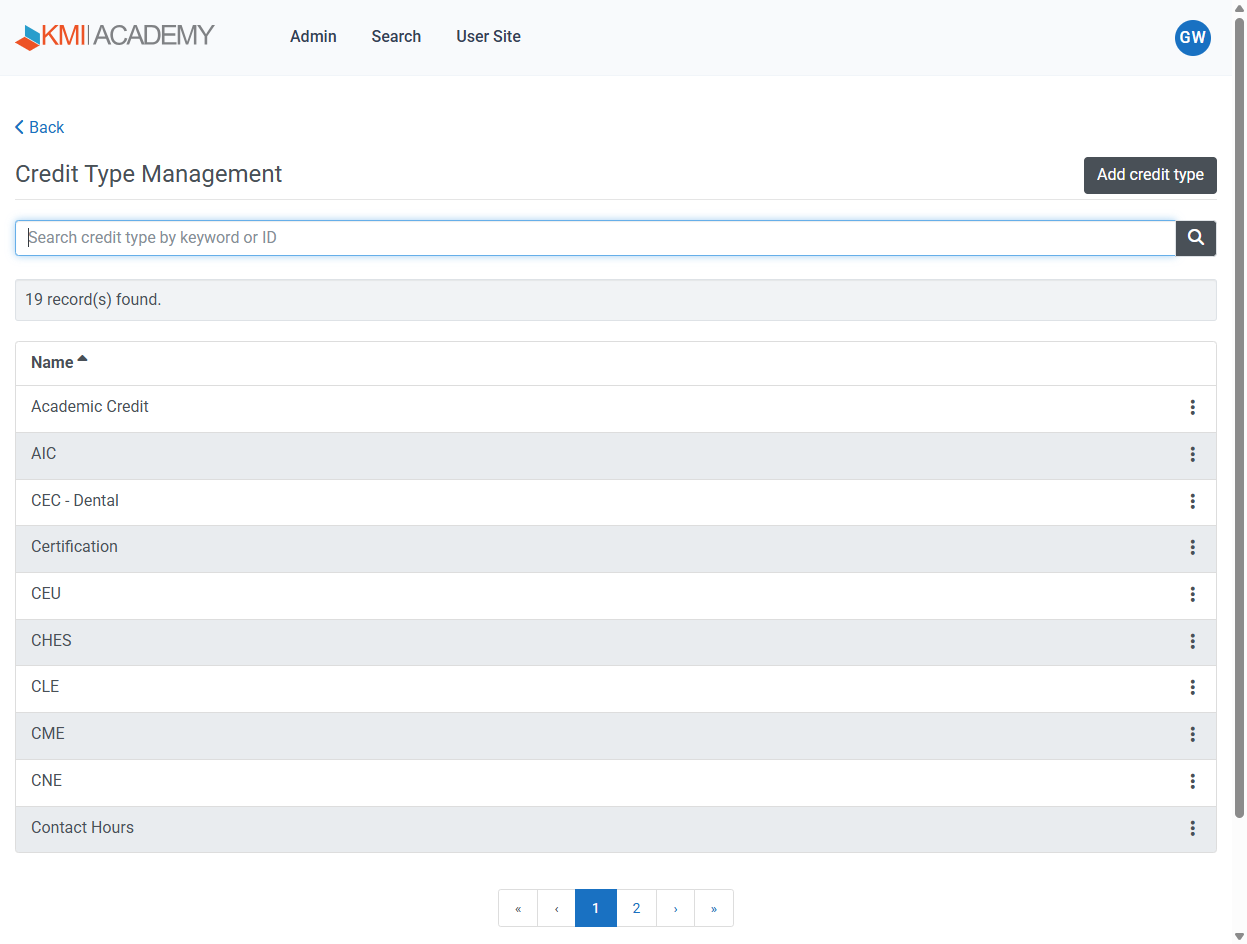This screenshot has width=1247, height=944.
Task: Open the GW user avatar menu
Action: [x=1192, y=38]
